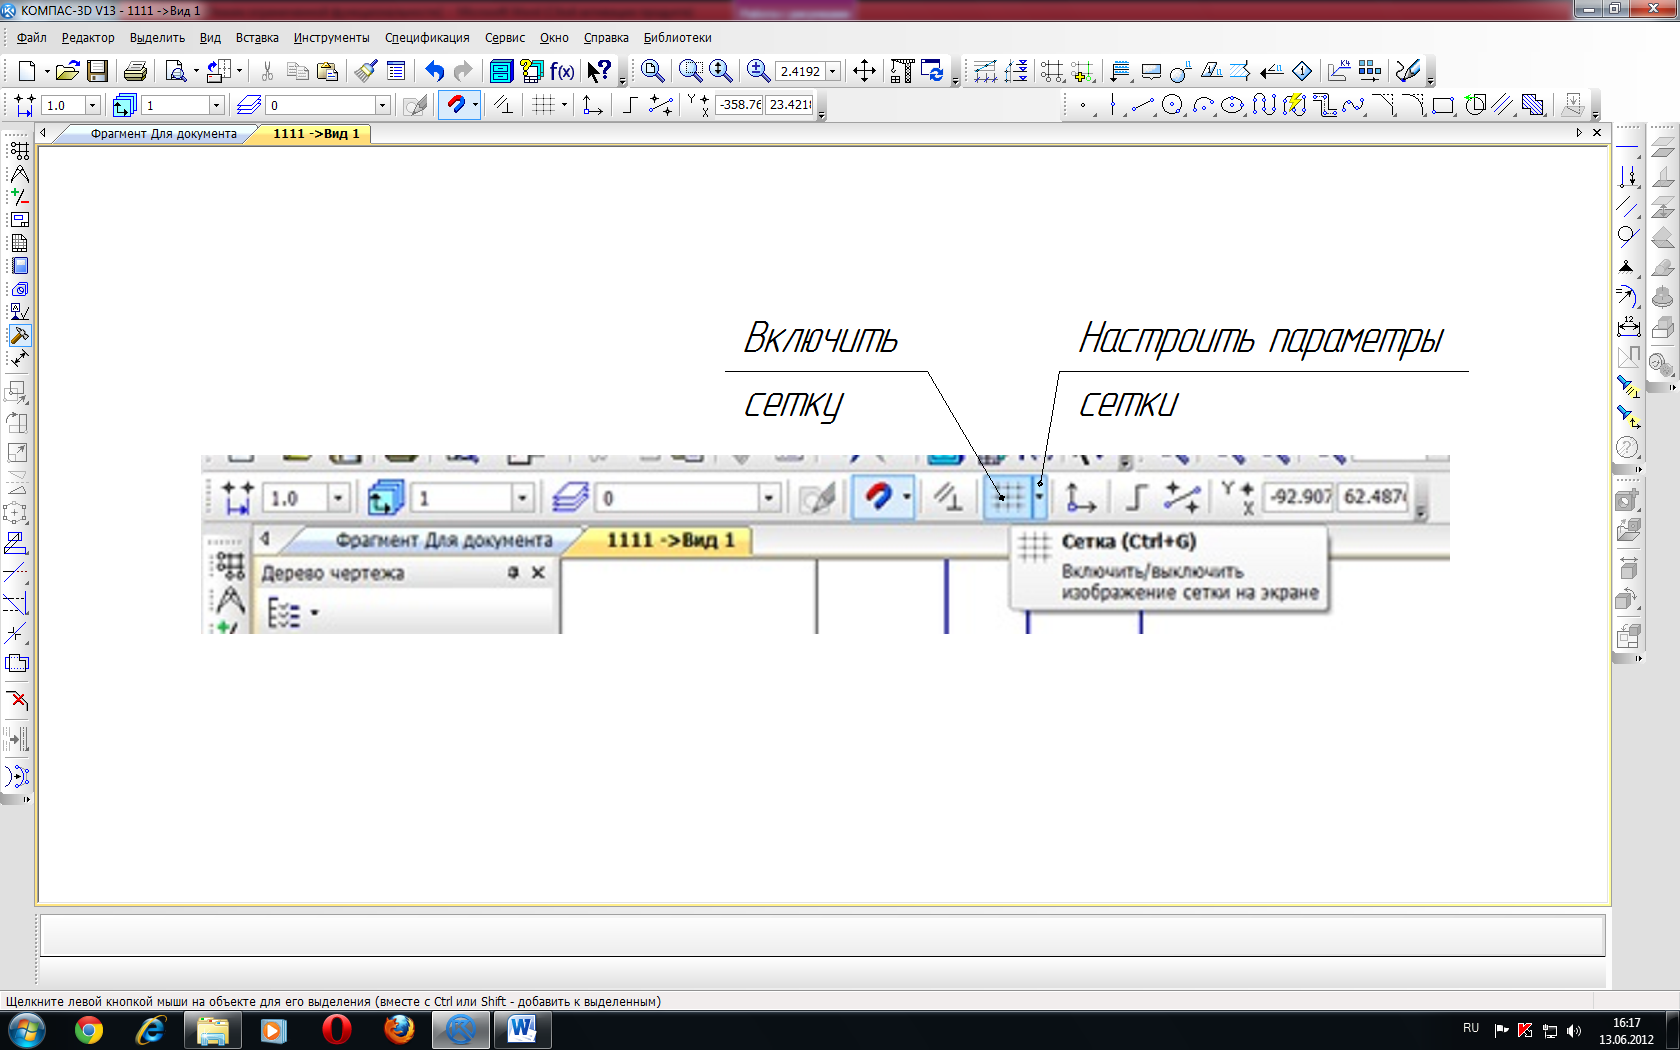
Task: Open the grid settings dropdown arrow
Action: (564, 104)
